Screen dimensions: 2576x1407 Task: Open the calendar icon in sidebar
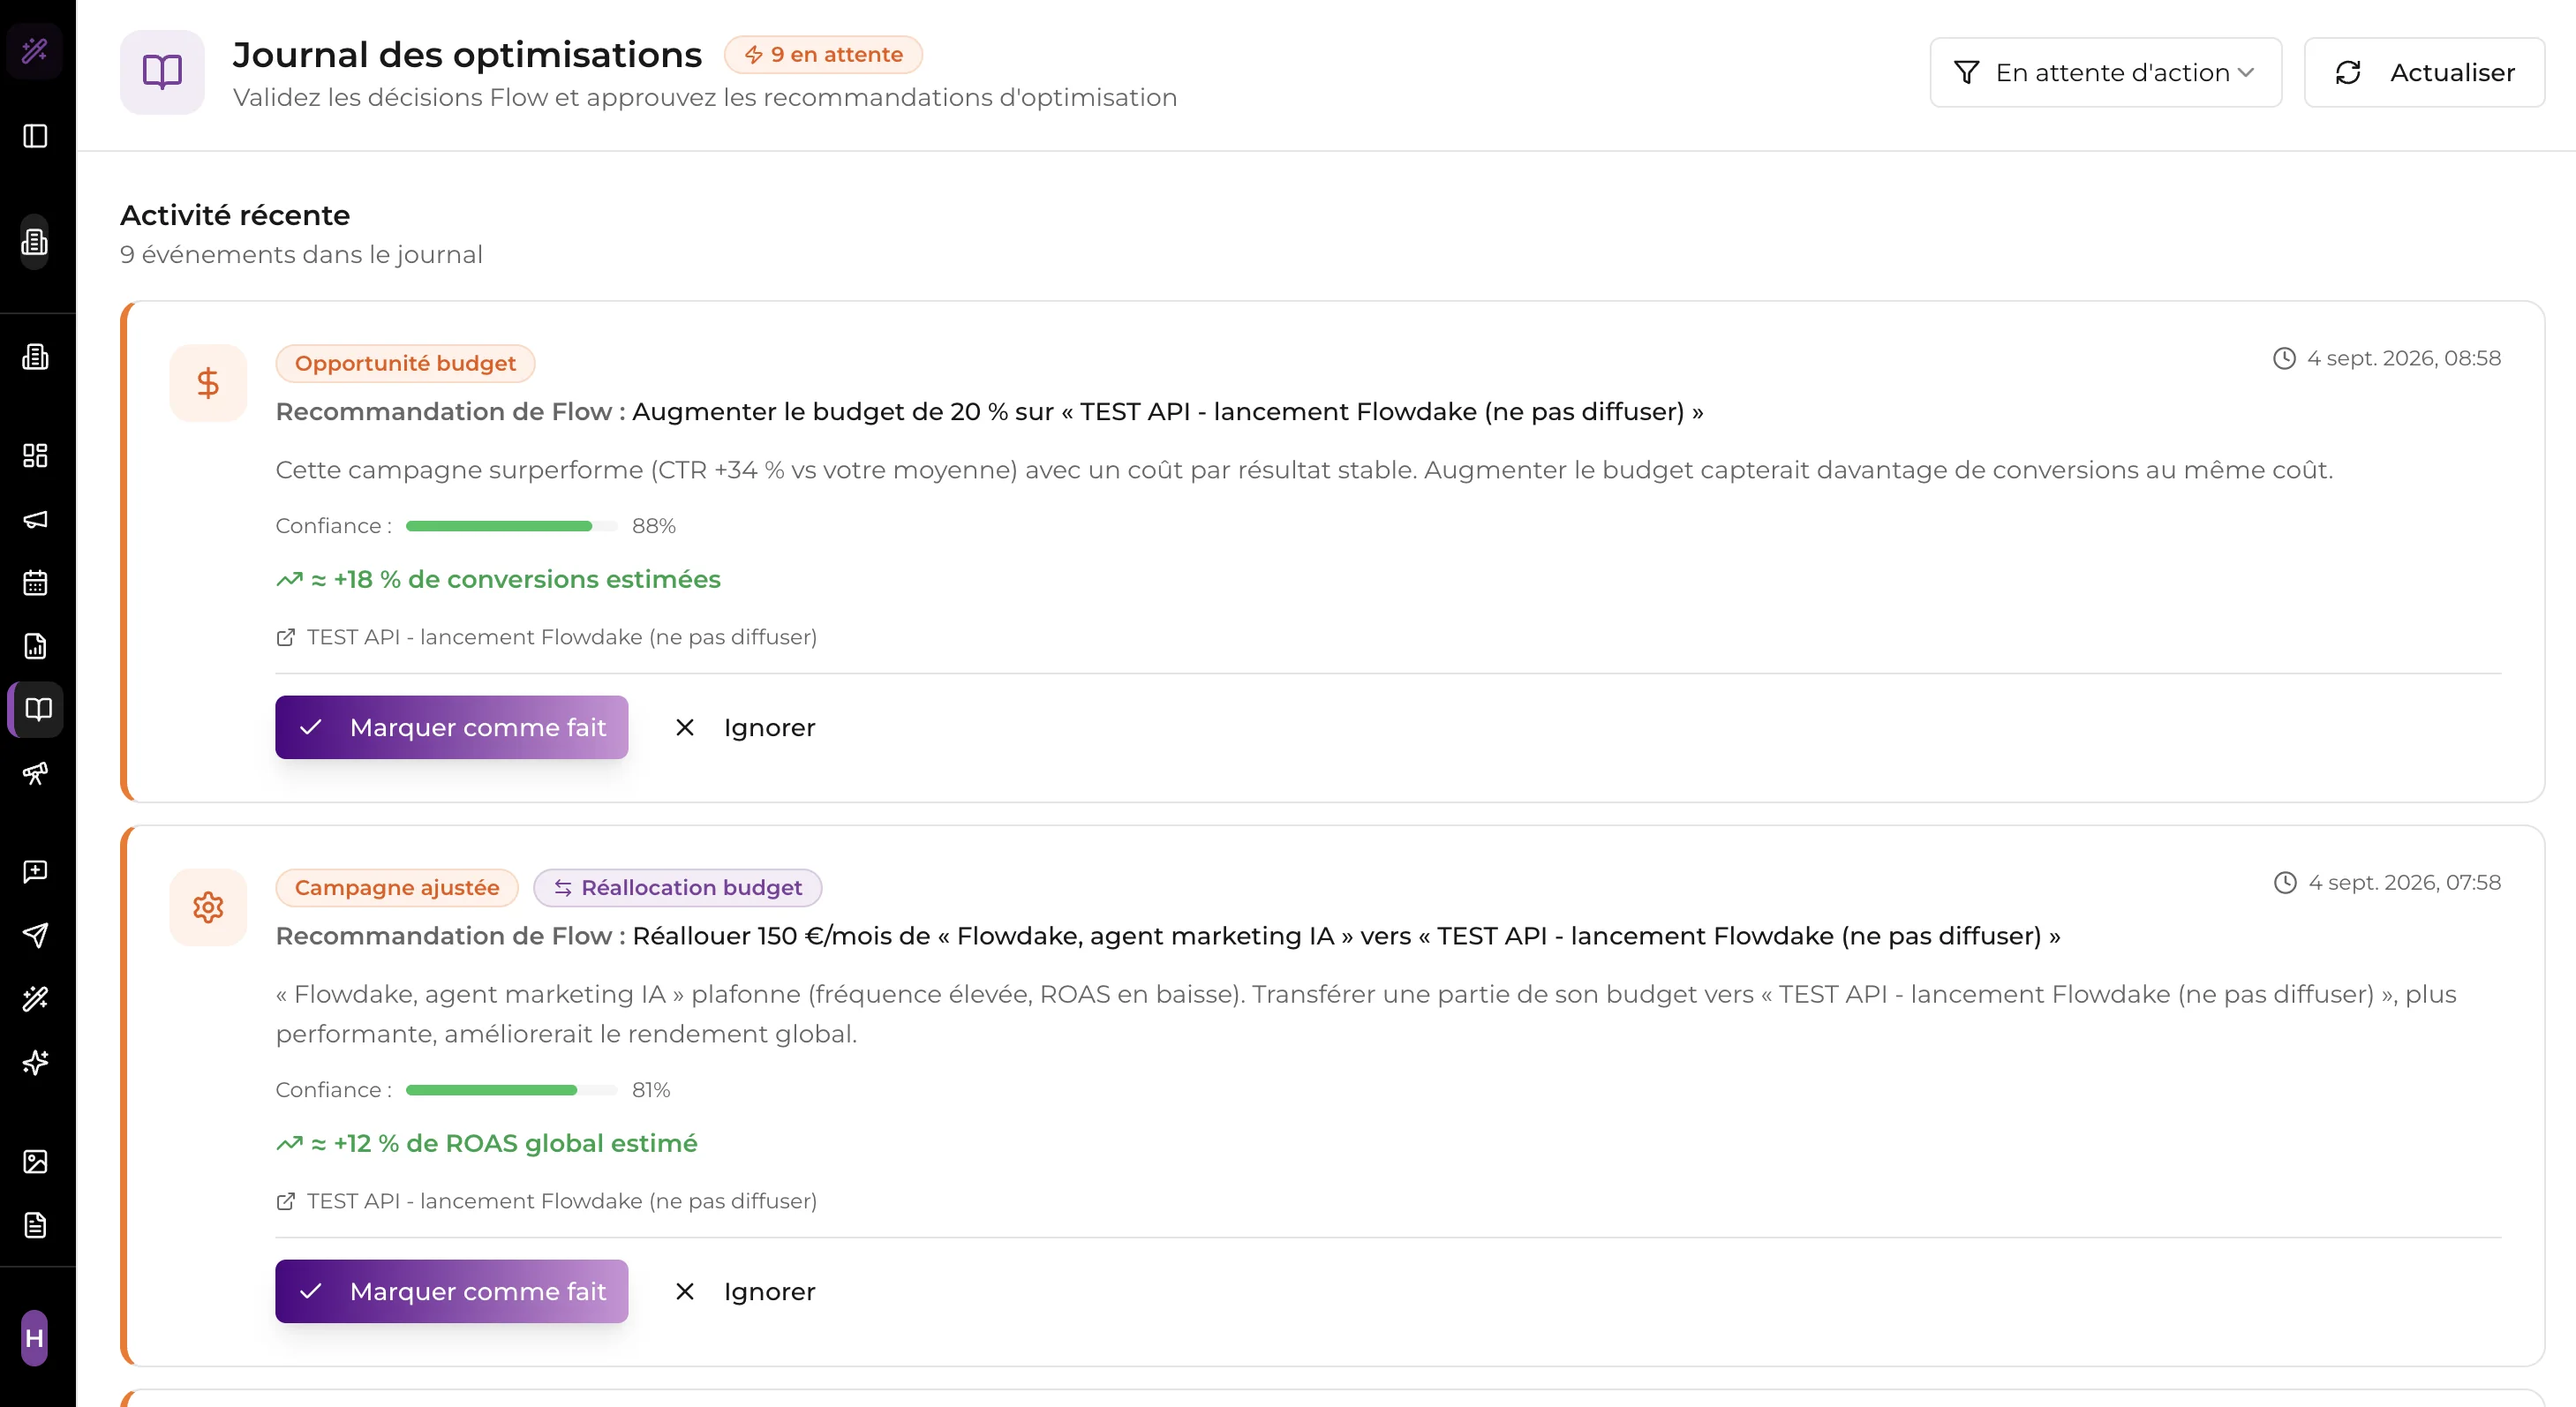[x=35, y=583]
